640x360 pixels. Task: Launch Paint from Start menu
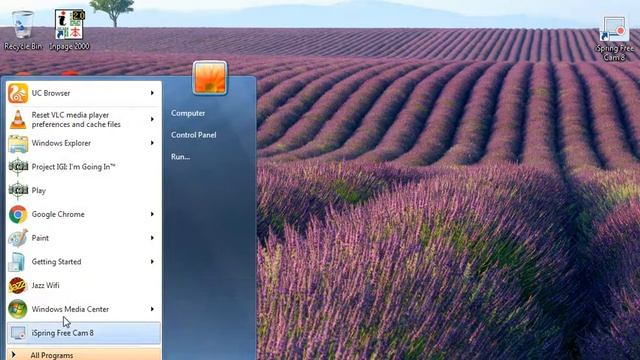tap(84, 238)
